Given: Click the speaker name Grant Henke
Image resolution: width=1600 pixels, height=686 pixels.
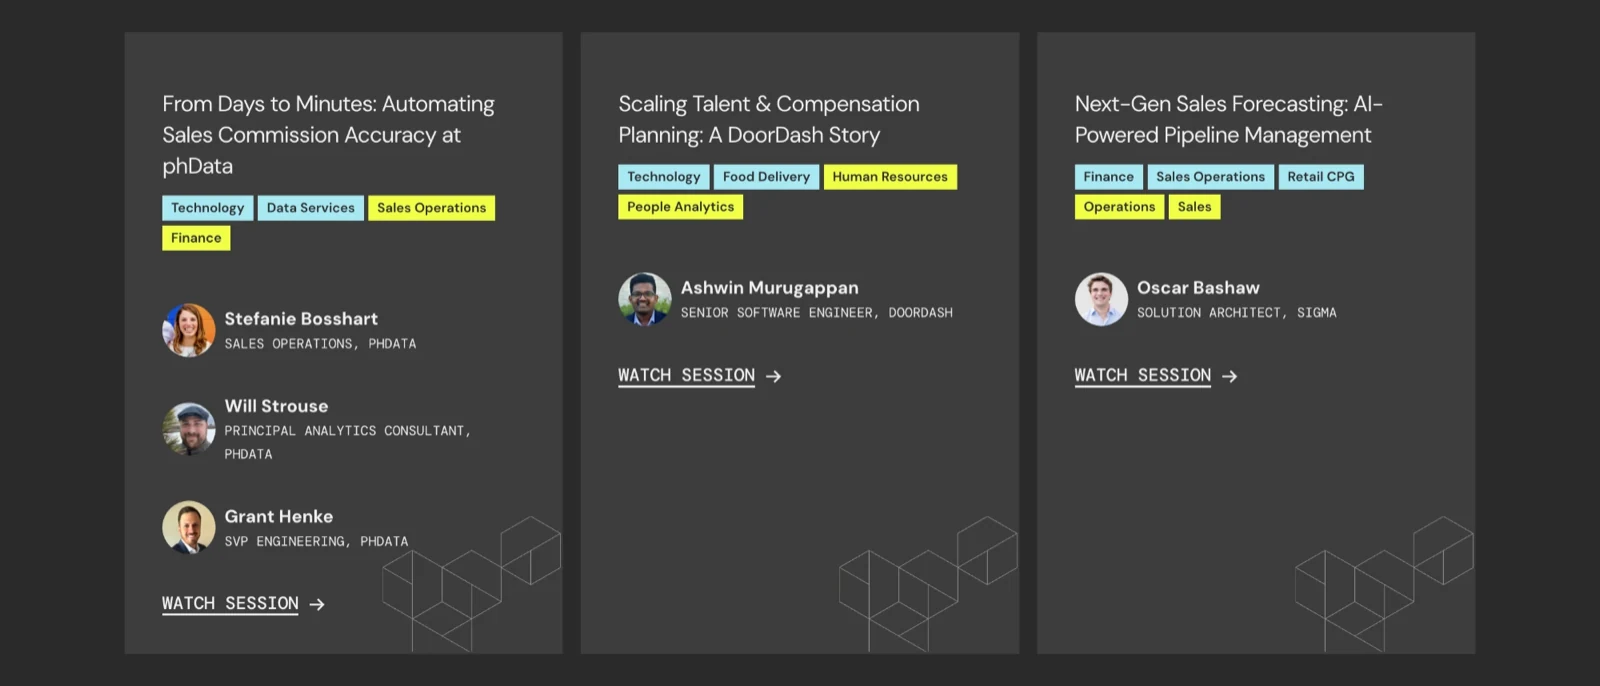Looking at the screenshot, I should (x=279, y=517).
